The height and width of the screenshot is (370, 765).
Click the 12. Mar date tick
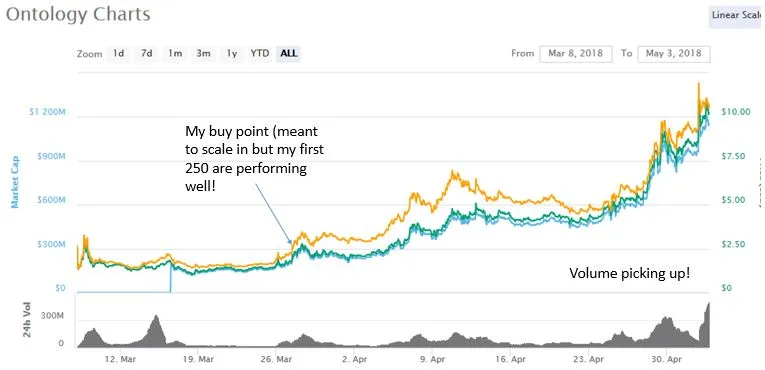click(120, 359)
